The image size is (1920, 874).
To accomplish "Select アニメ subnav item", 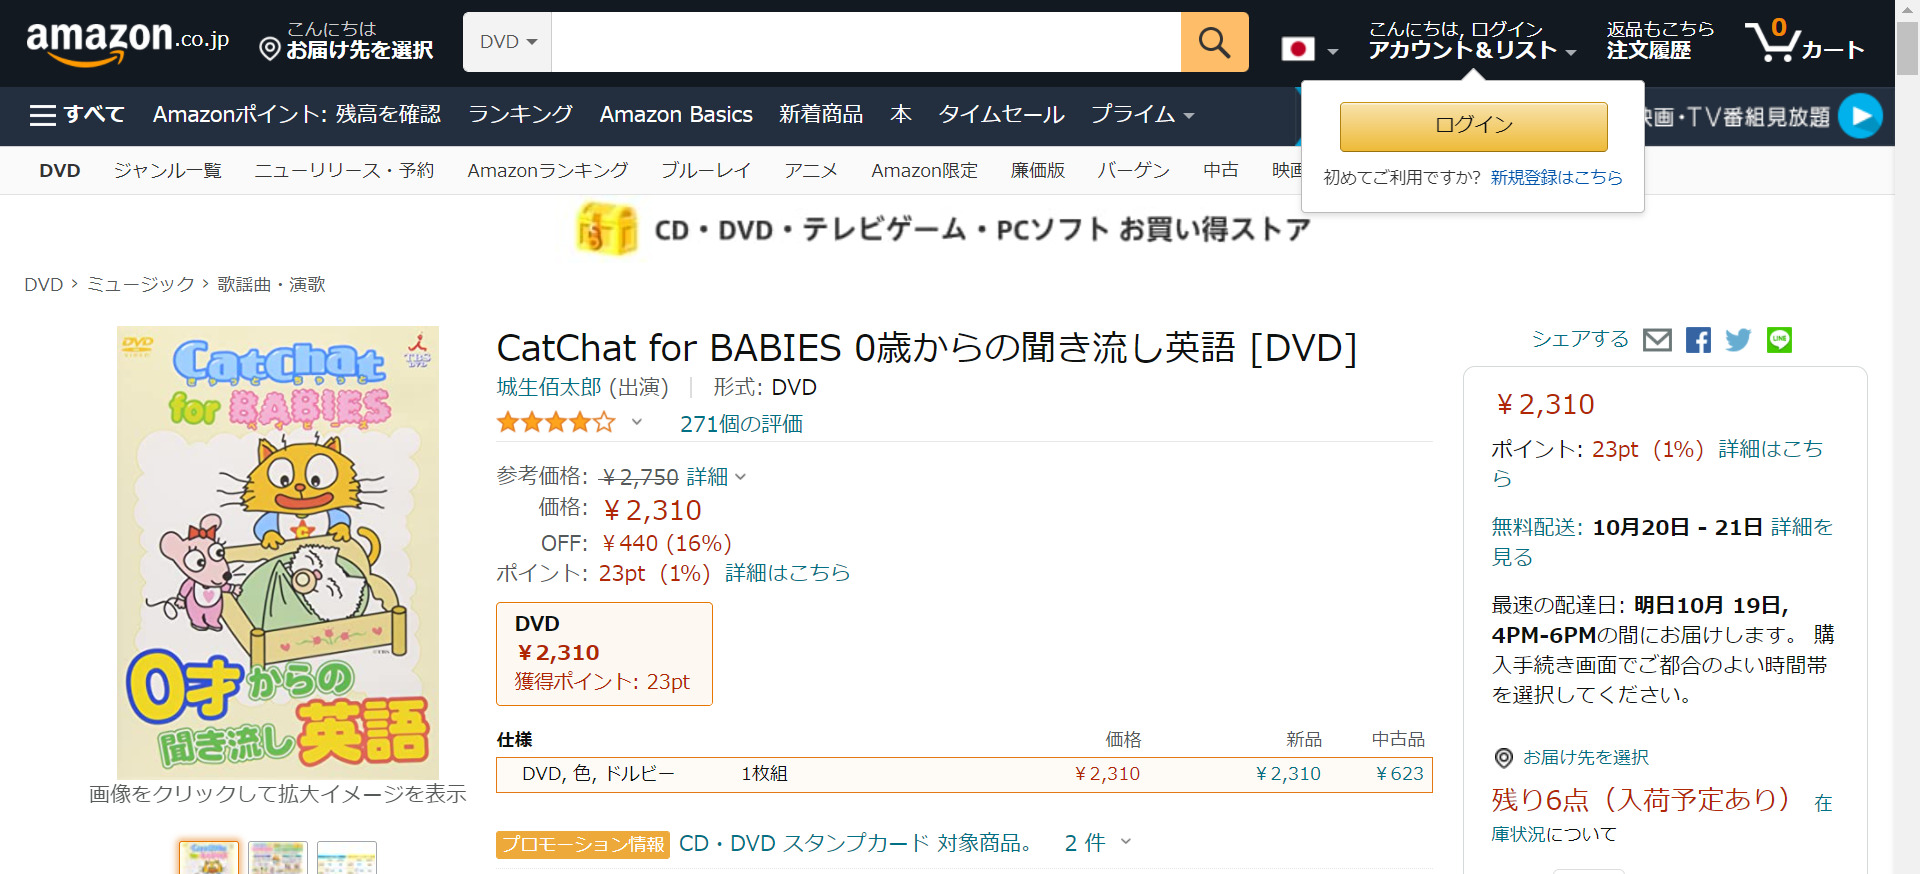I will click(811, 171).
